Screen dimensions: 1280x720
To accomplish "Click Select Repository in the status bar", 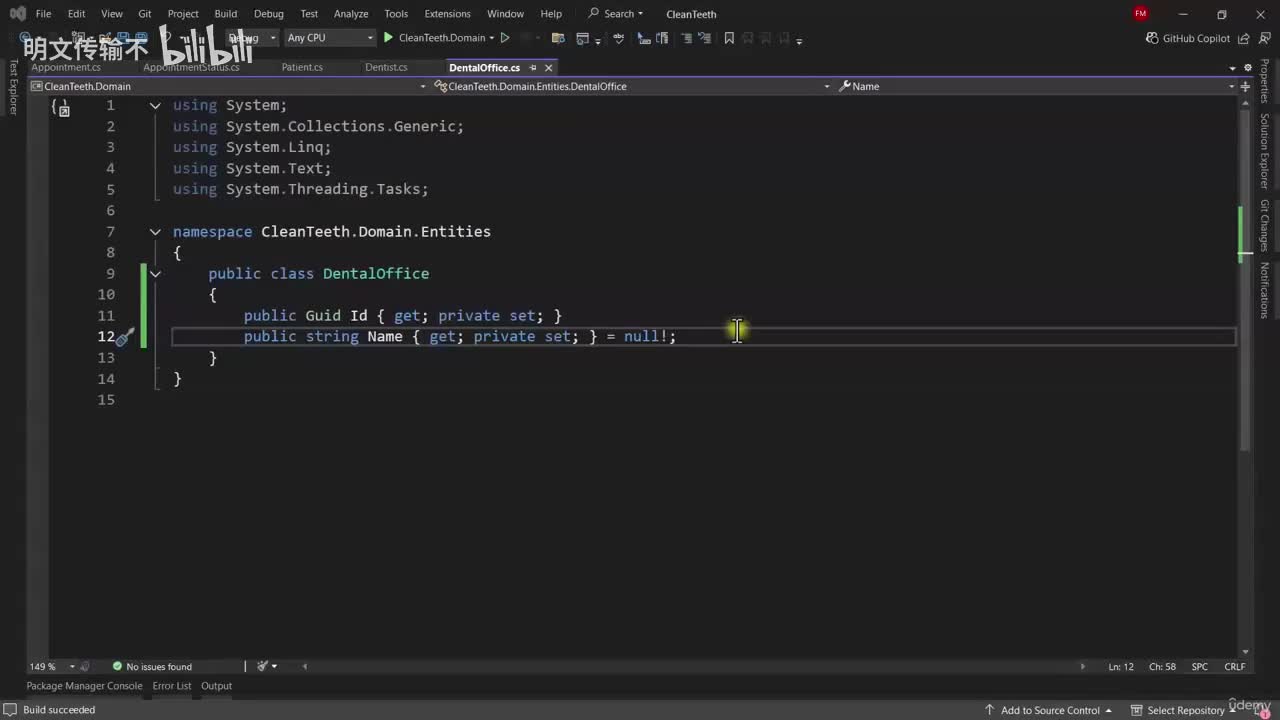I will 1185,710.
